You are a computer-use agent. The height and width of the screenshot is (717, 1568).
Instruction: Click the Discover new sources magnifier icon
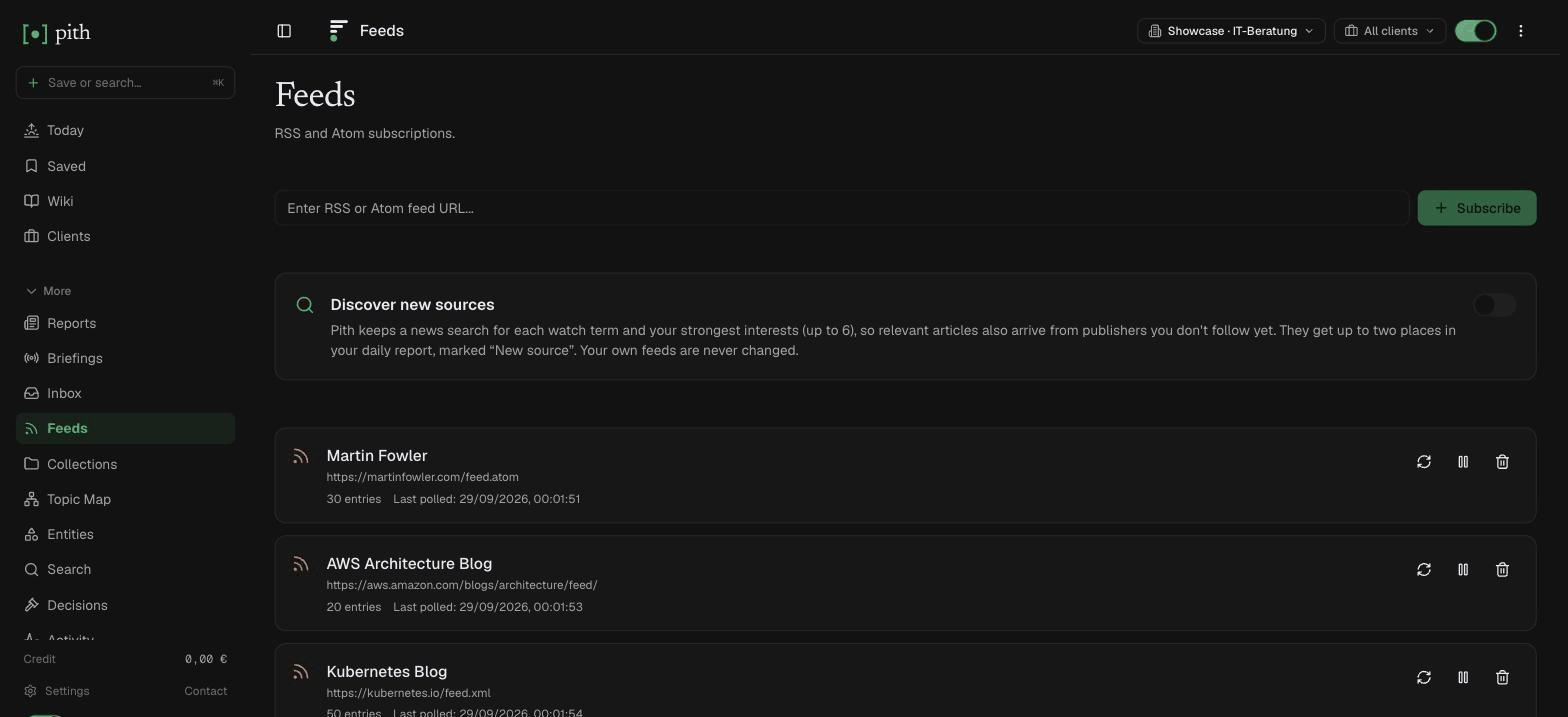tap(305, 305)
